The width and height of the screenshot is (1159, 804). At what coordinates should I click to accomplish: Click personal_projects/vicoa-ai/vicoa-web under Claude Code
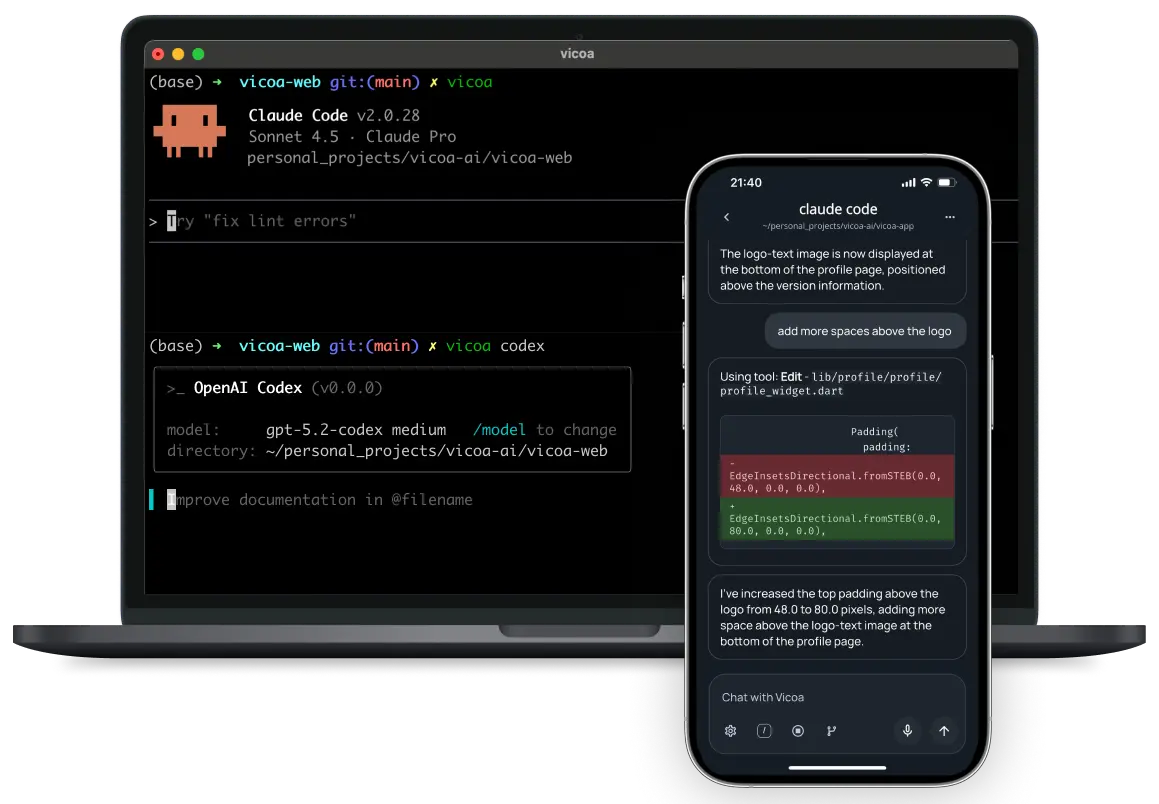pyautogui.click(x=409, y=158)
